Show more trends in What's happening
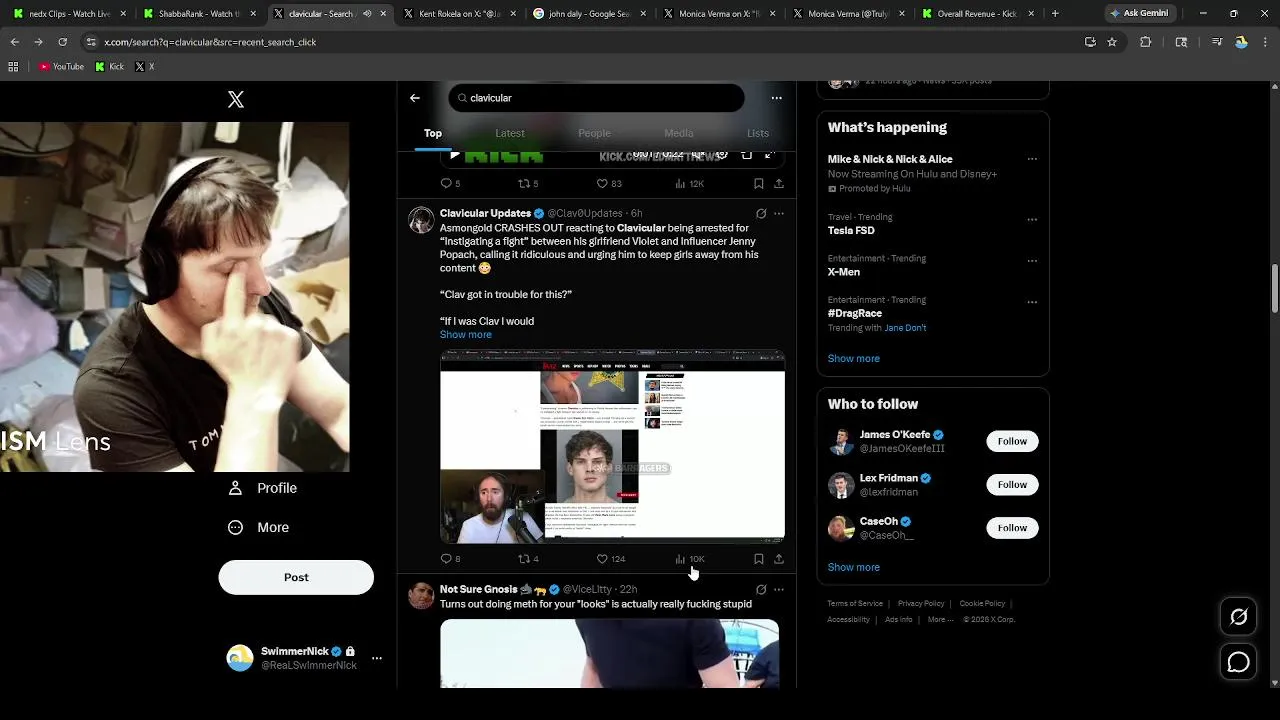The width and height of the screenshot is (1280, 720). (x=854, y=359)
